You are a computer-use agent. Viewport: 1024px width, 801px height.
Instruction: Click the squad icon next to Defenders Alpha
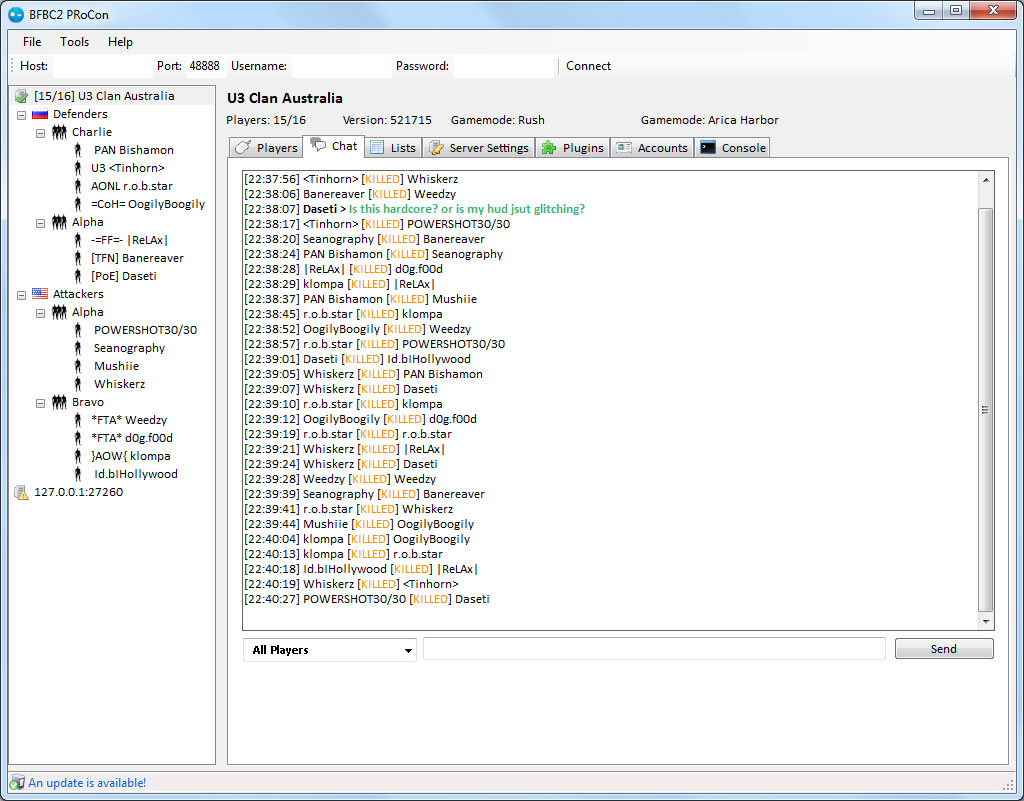pyautogui.click(x=59, y=222)
